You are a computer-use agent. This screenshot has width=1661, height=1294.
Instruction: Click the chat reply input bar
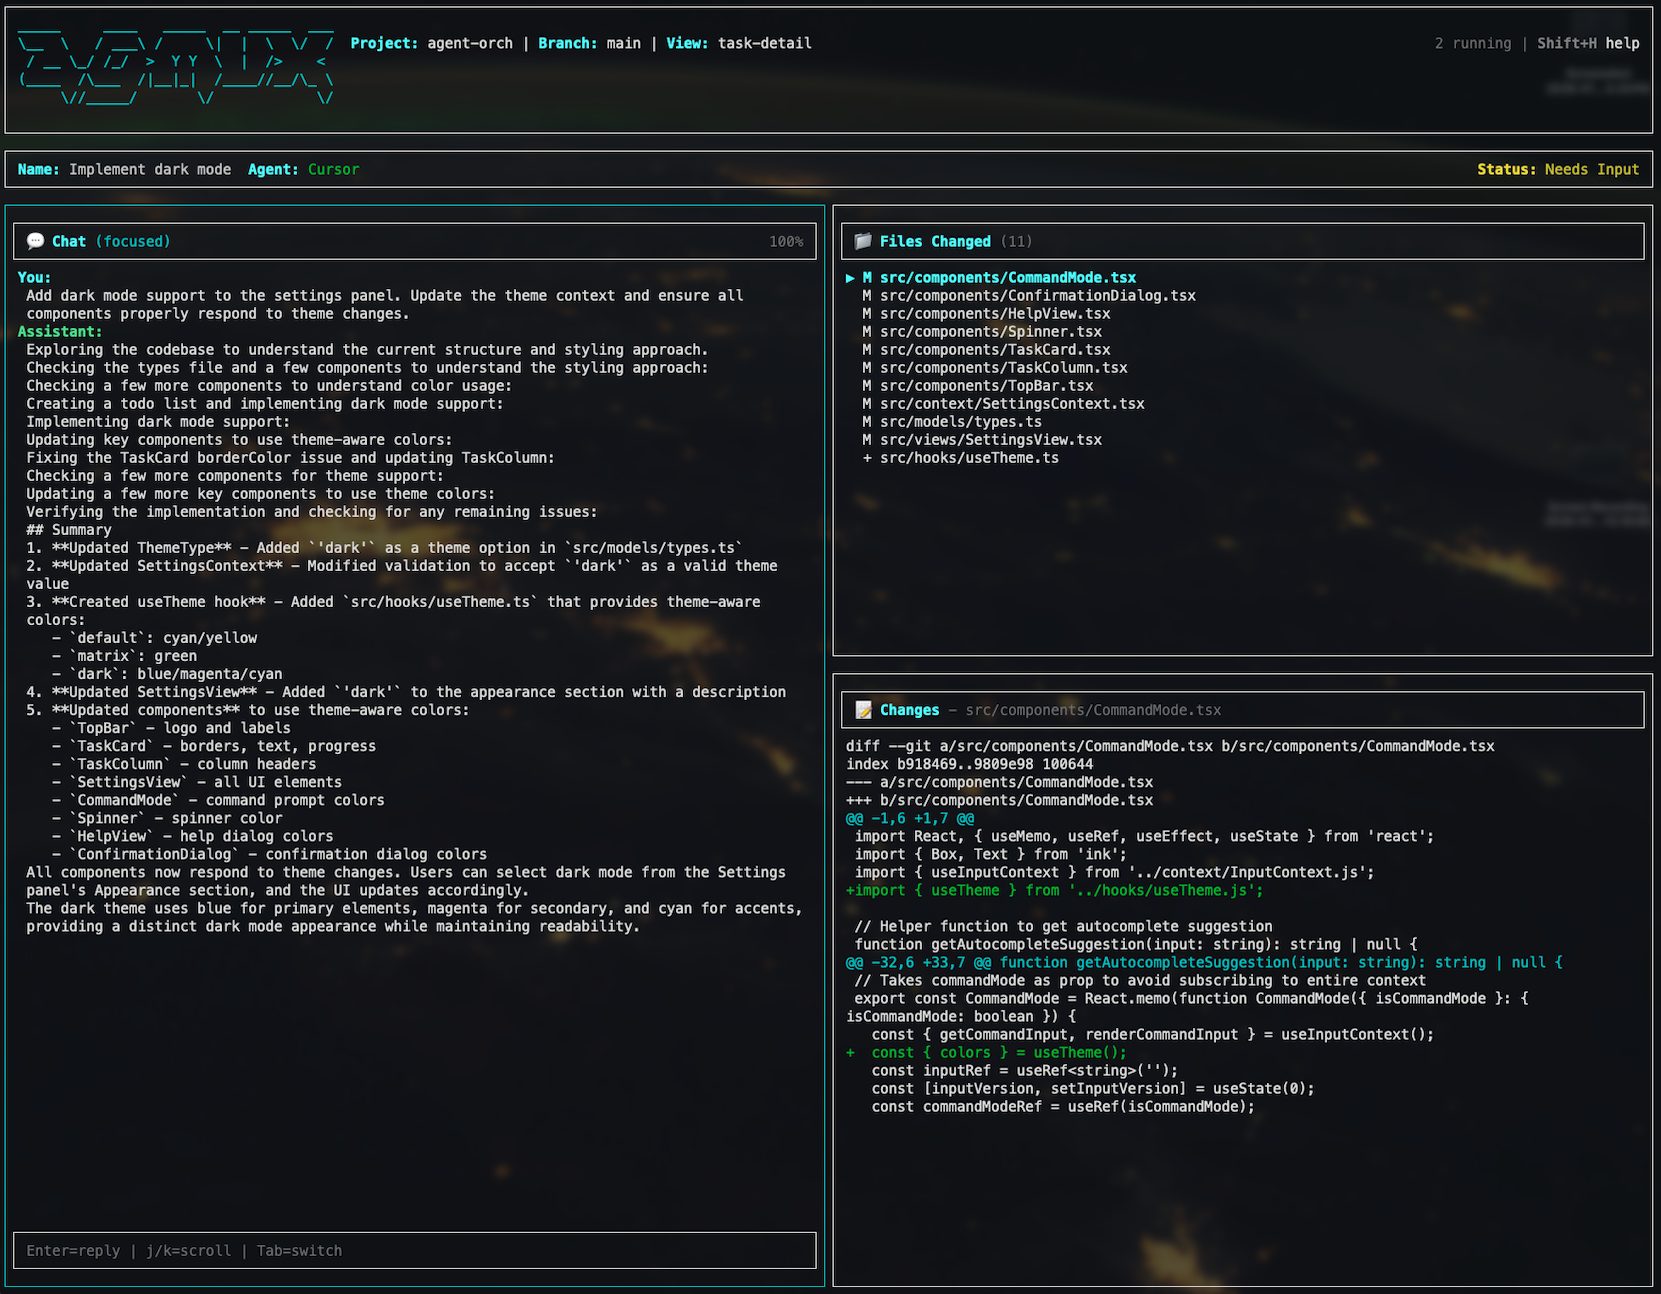pos(415,1251)
